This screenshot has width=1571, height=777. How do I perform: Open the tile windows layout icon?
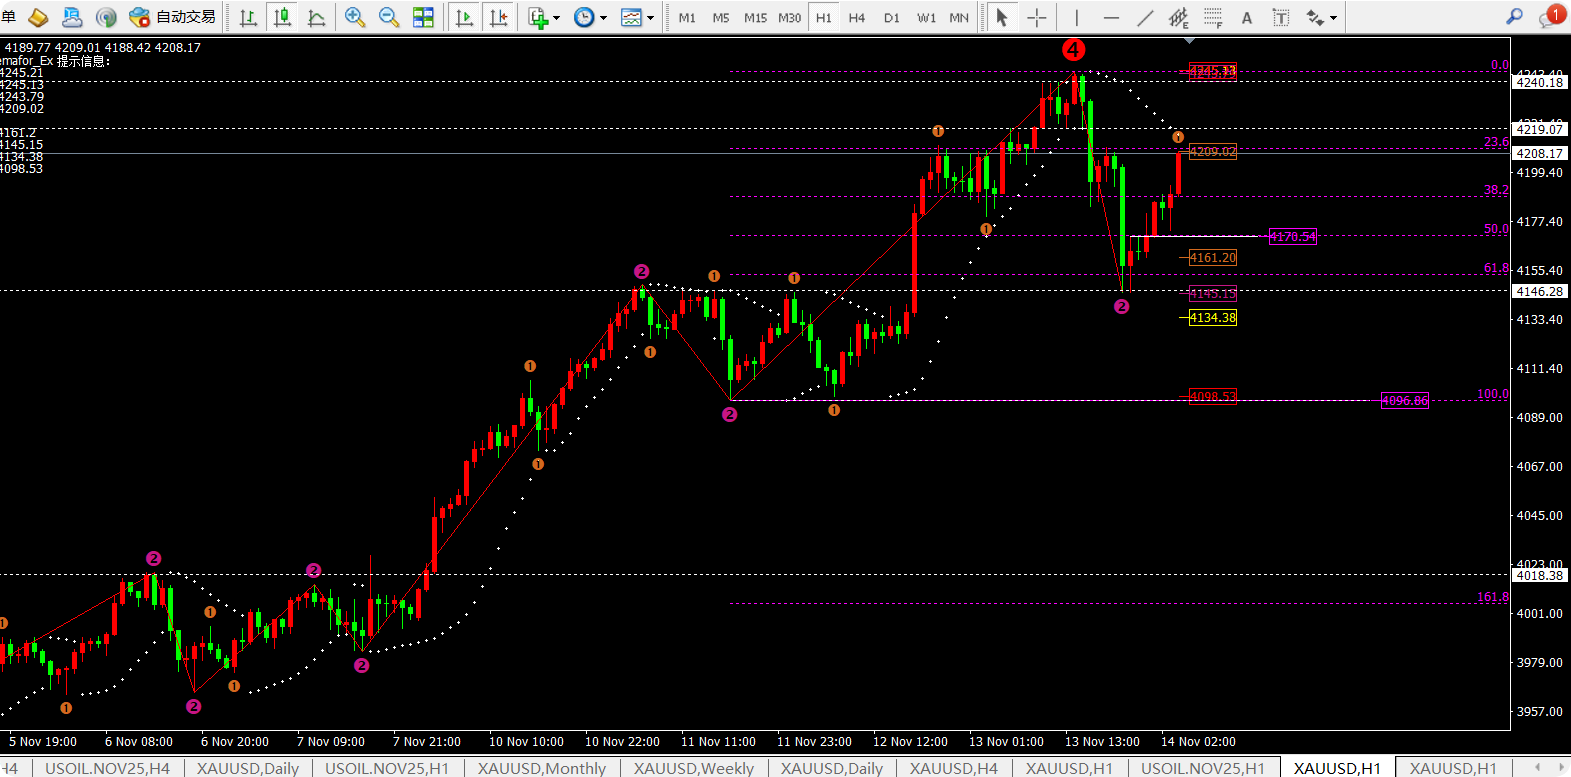[x=423, y=17]
